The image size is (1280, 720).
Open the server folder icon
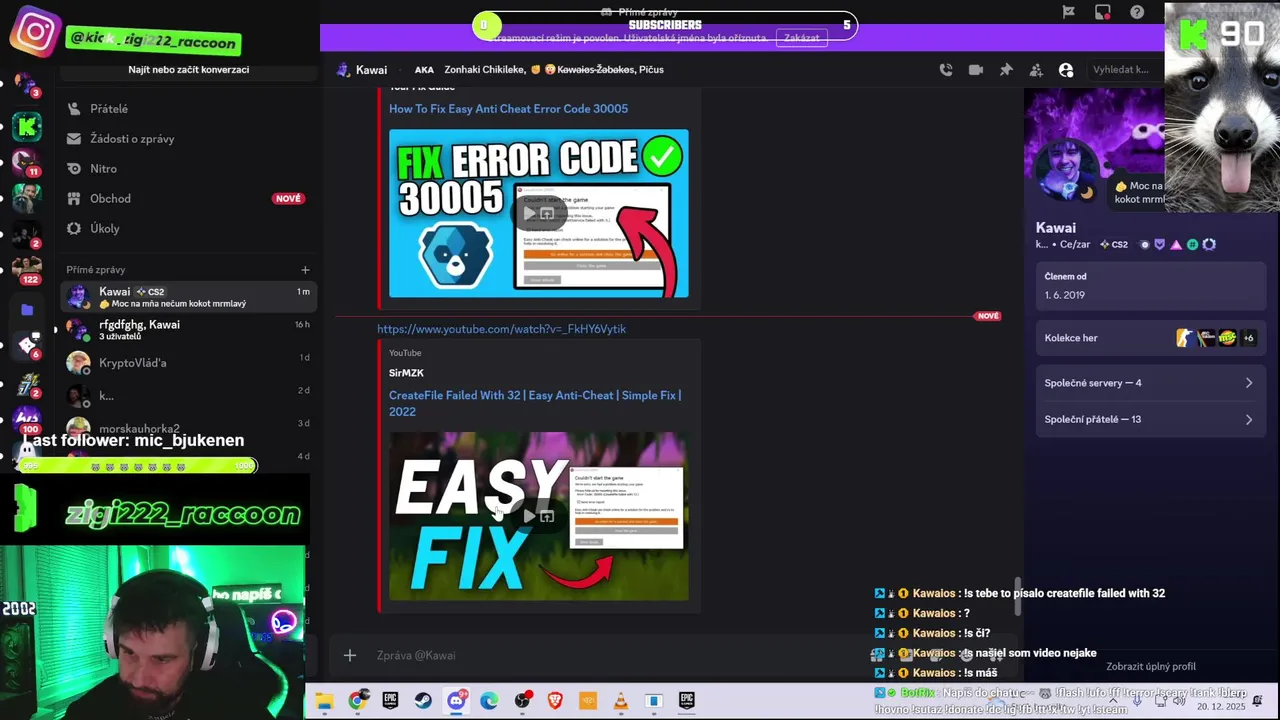pyautogui.click(x=27, y=310)
